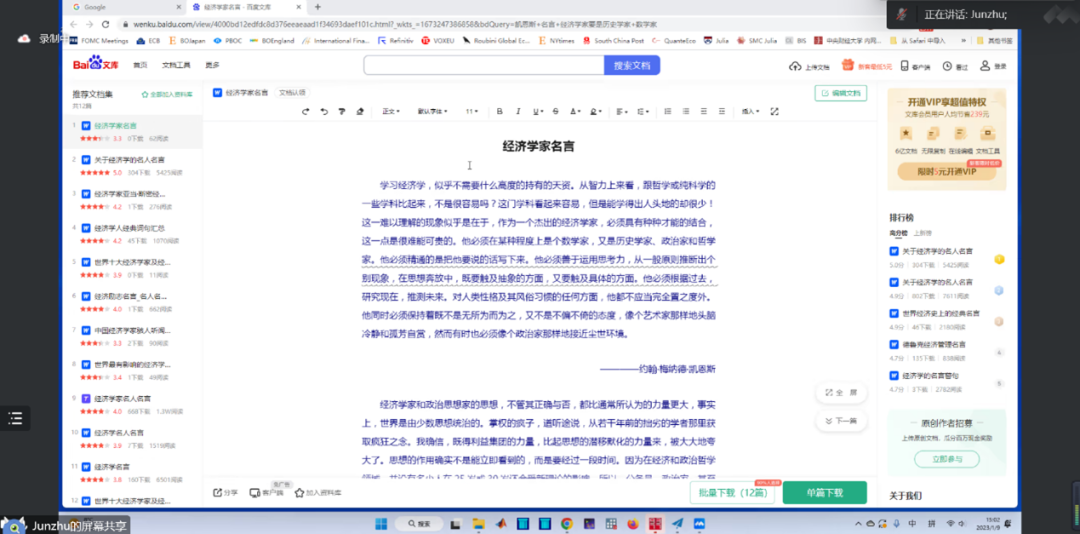Viewport: 1080px width, 534px height.
Task: Open the 文档工具 menu in Baidu Wenku header
Action: pos(176,65)
